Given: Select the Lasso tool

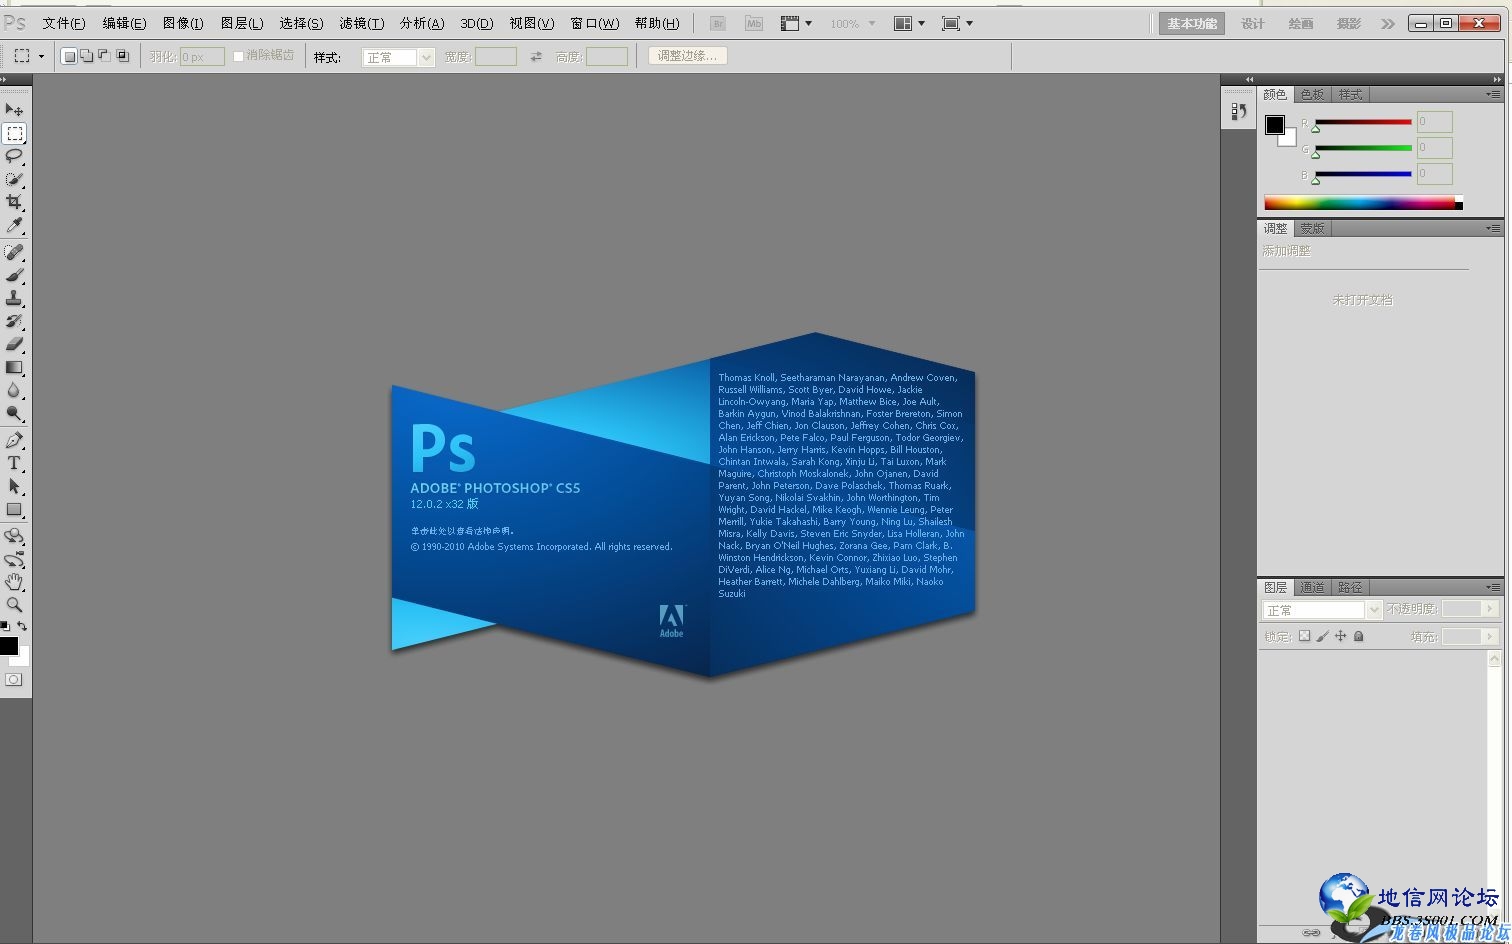Looking at the screenshot, I should tap(14, 156).
